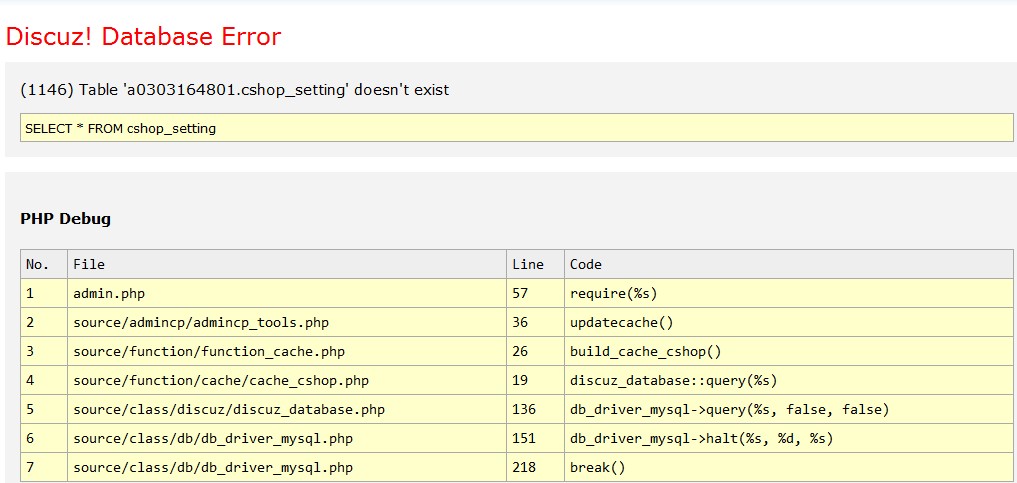This screenshot has height=483, width=1017.
Task: Click the db_driver_mysql.php file cell in row 7
Action: pyautogui.click(x=287, y=467)
